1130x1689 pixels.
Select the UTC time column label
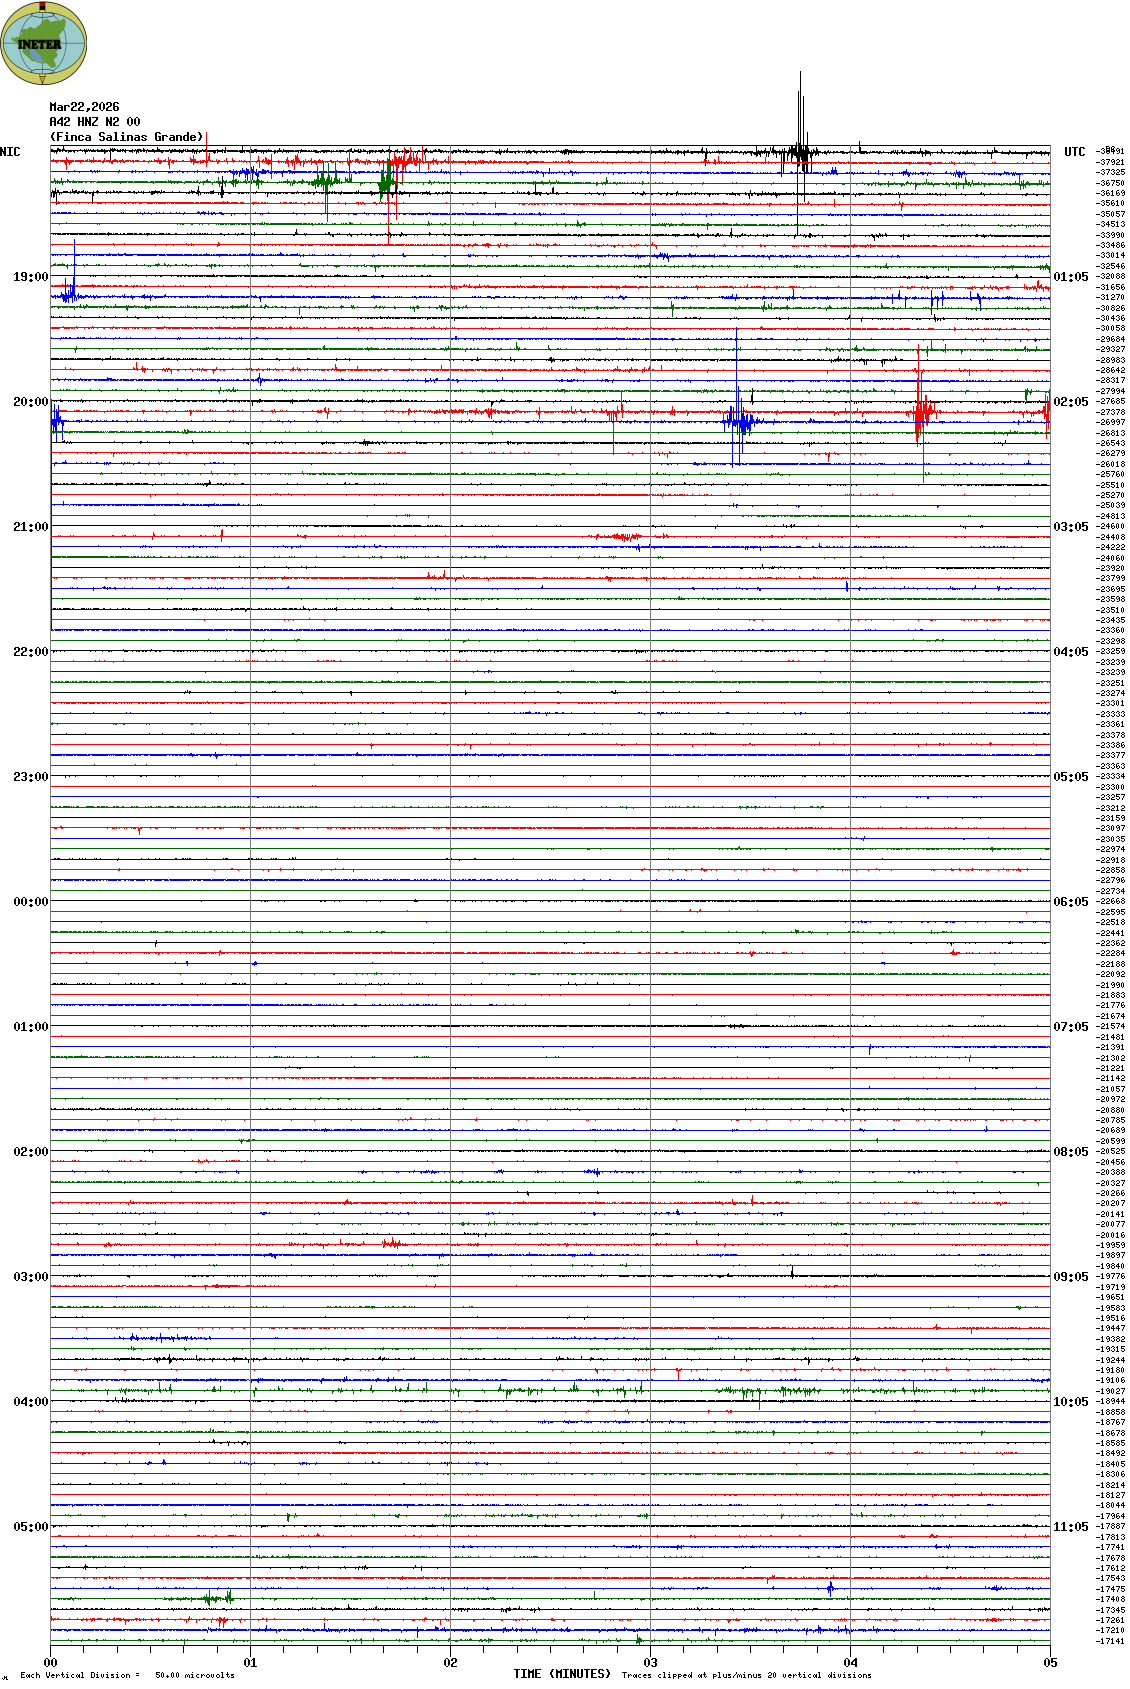click(x=1074, y=152)
